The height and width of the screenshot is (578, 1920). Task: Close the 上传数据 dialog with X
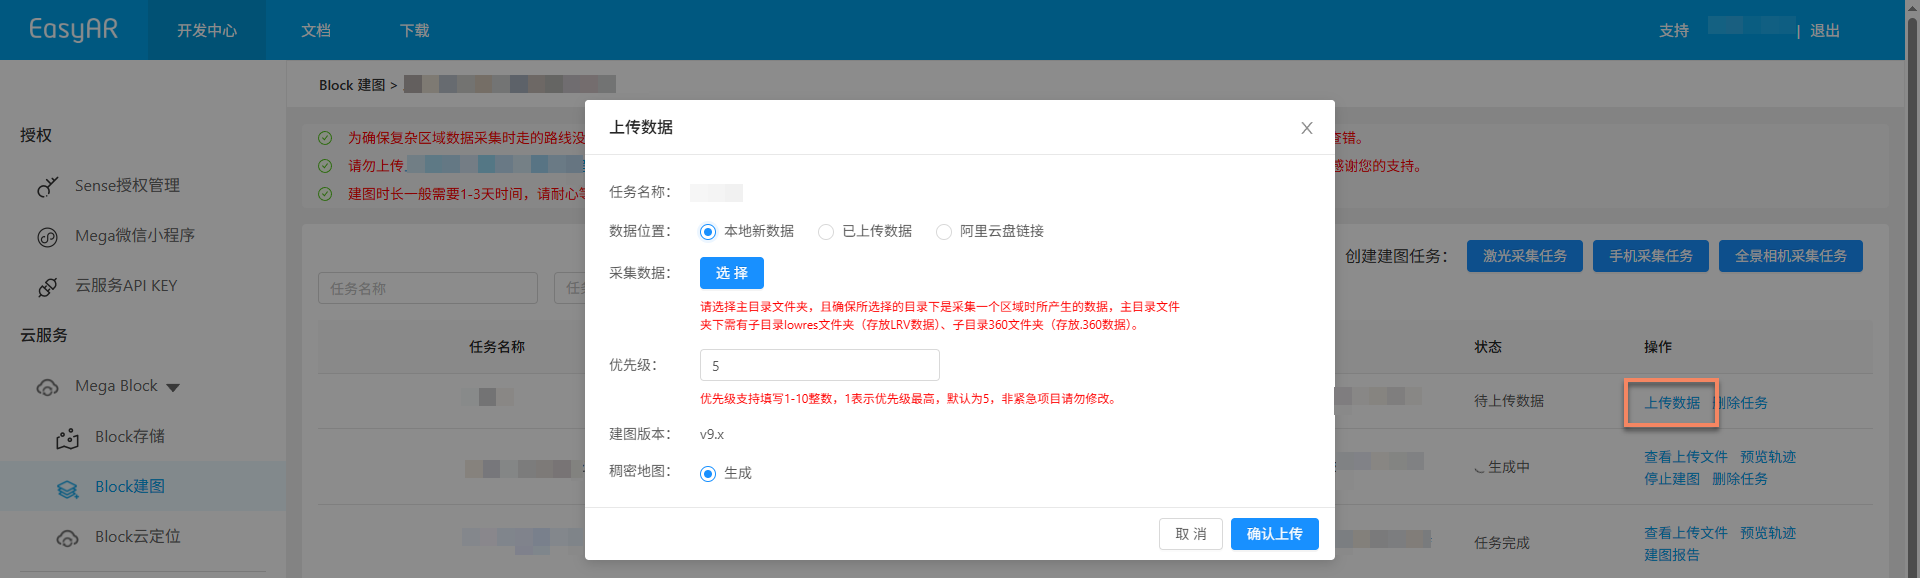[1306, 128]
